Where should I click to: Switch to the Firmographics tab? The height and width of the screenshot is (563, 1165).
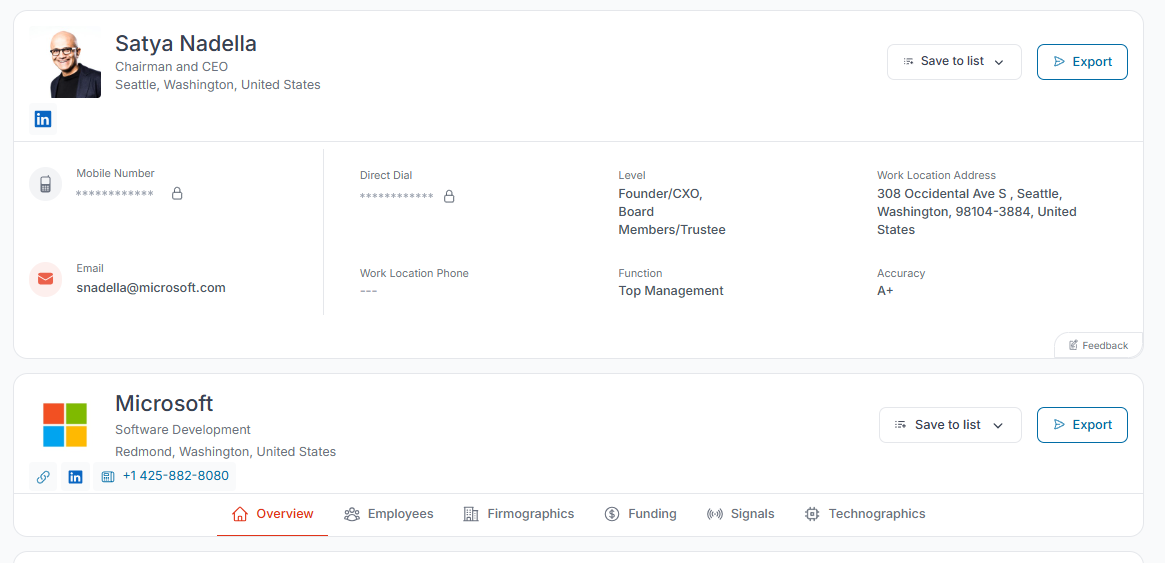[x=519, y=514]
